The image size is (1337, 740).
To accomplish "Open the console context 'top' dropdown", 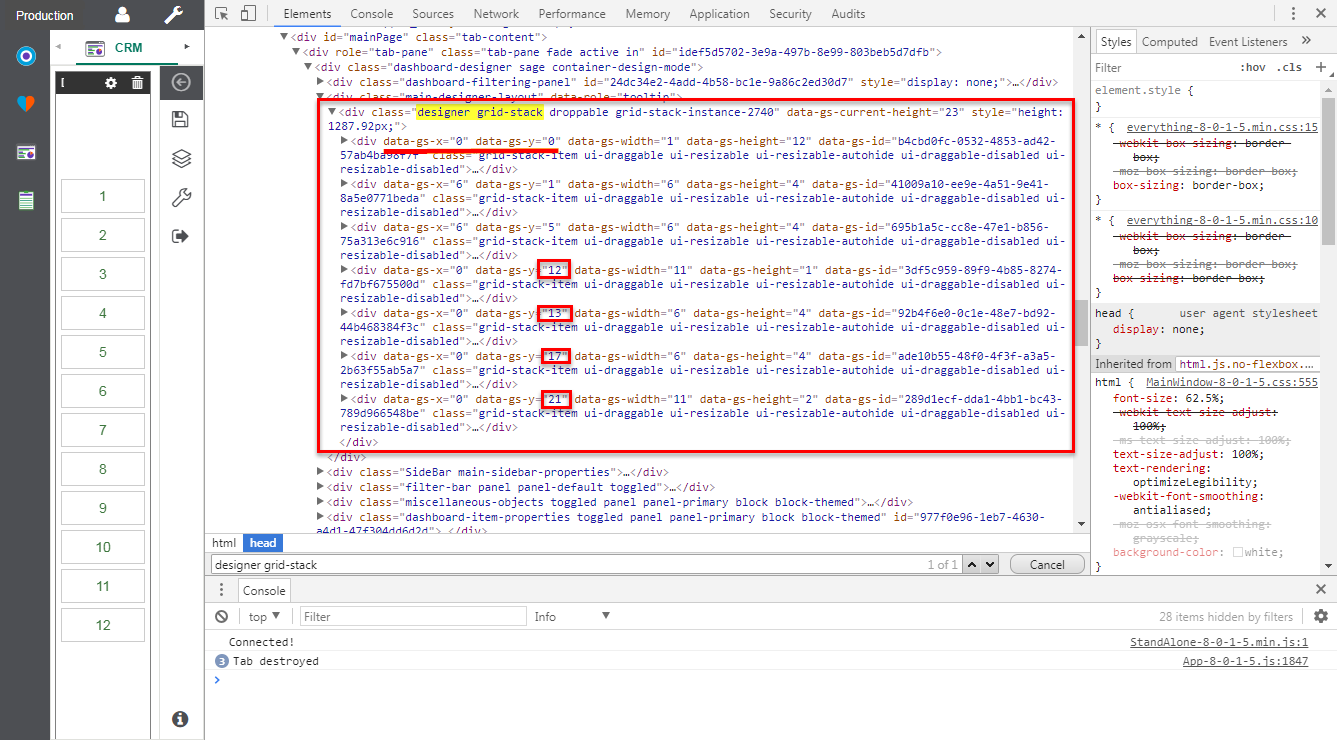I will point(264,617).
